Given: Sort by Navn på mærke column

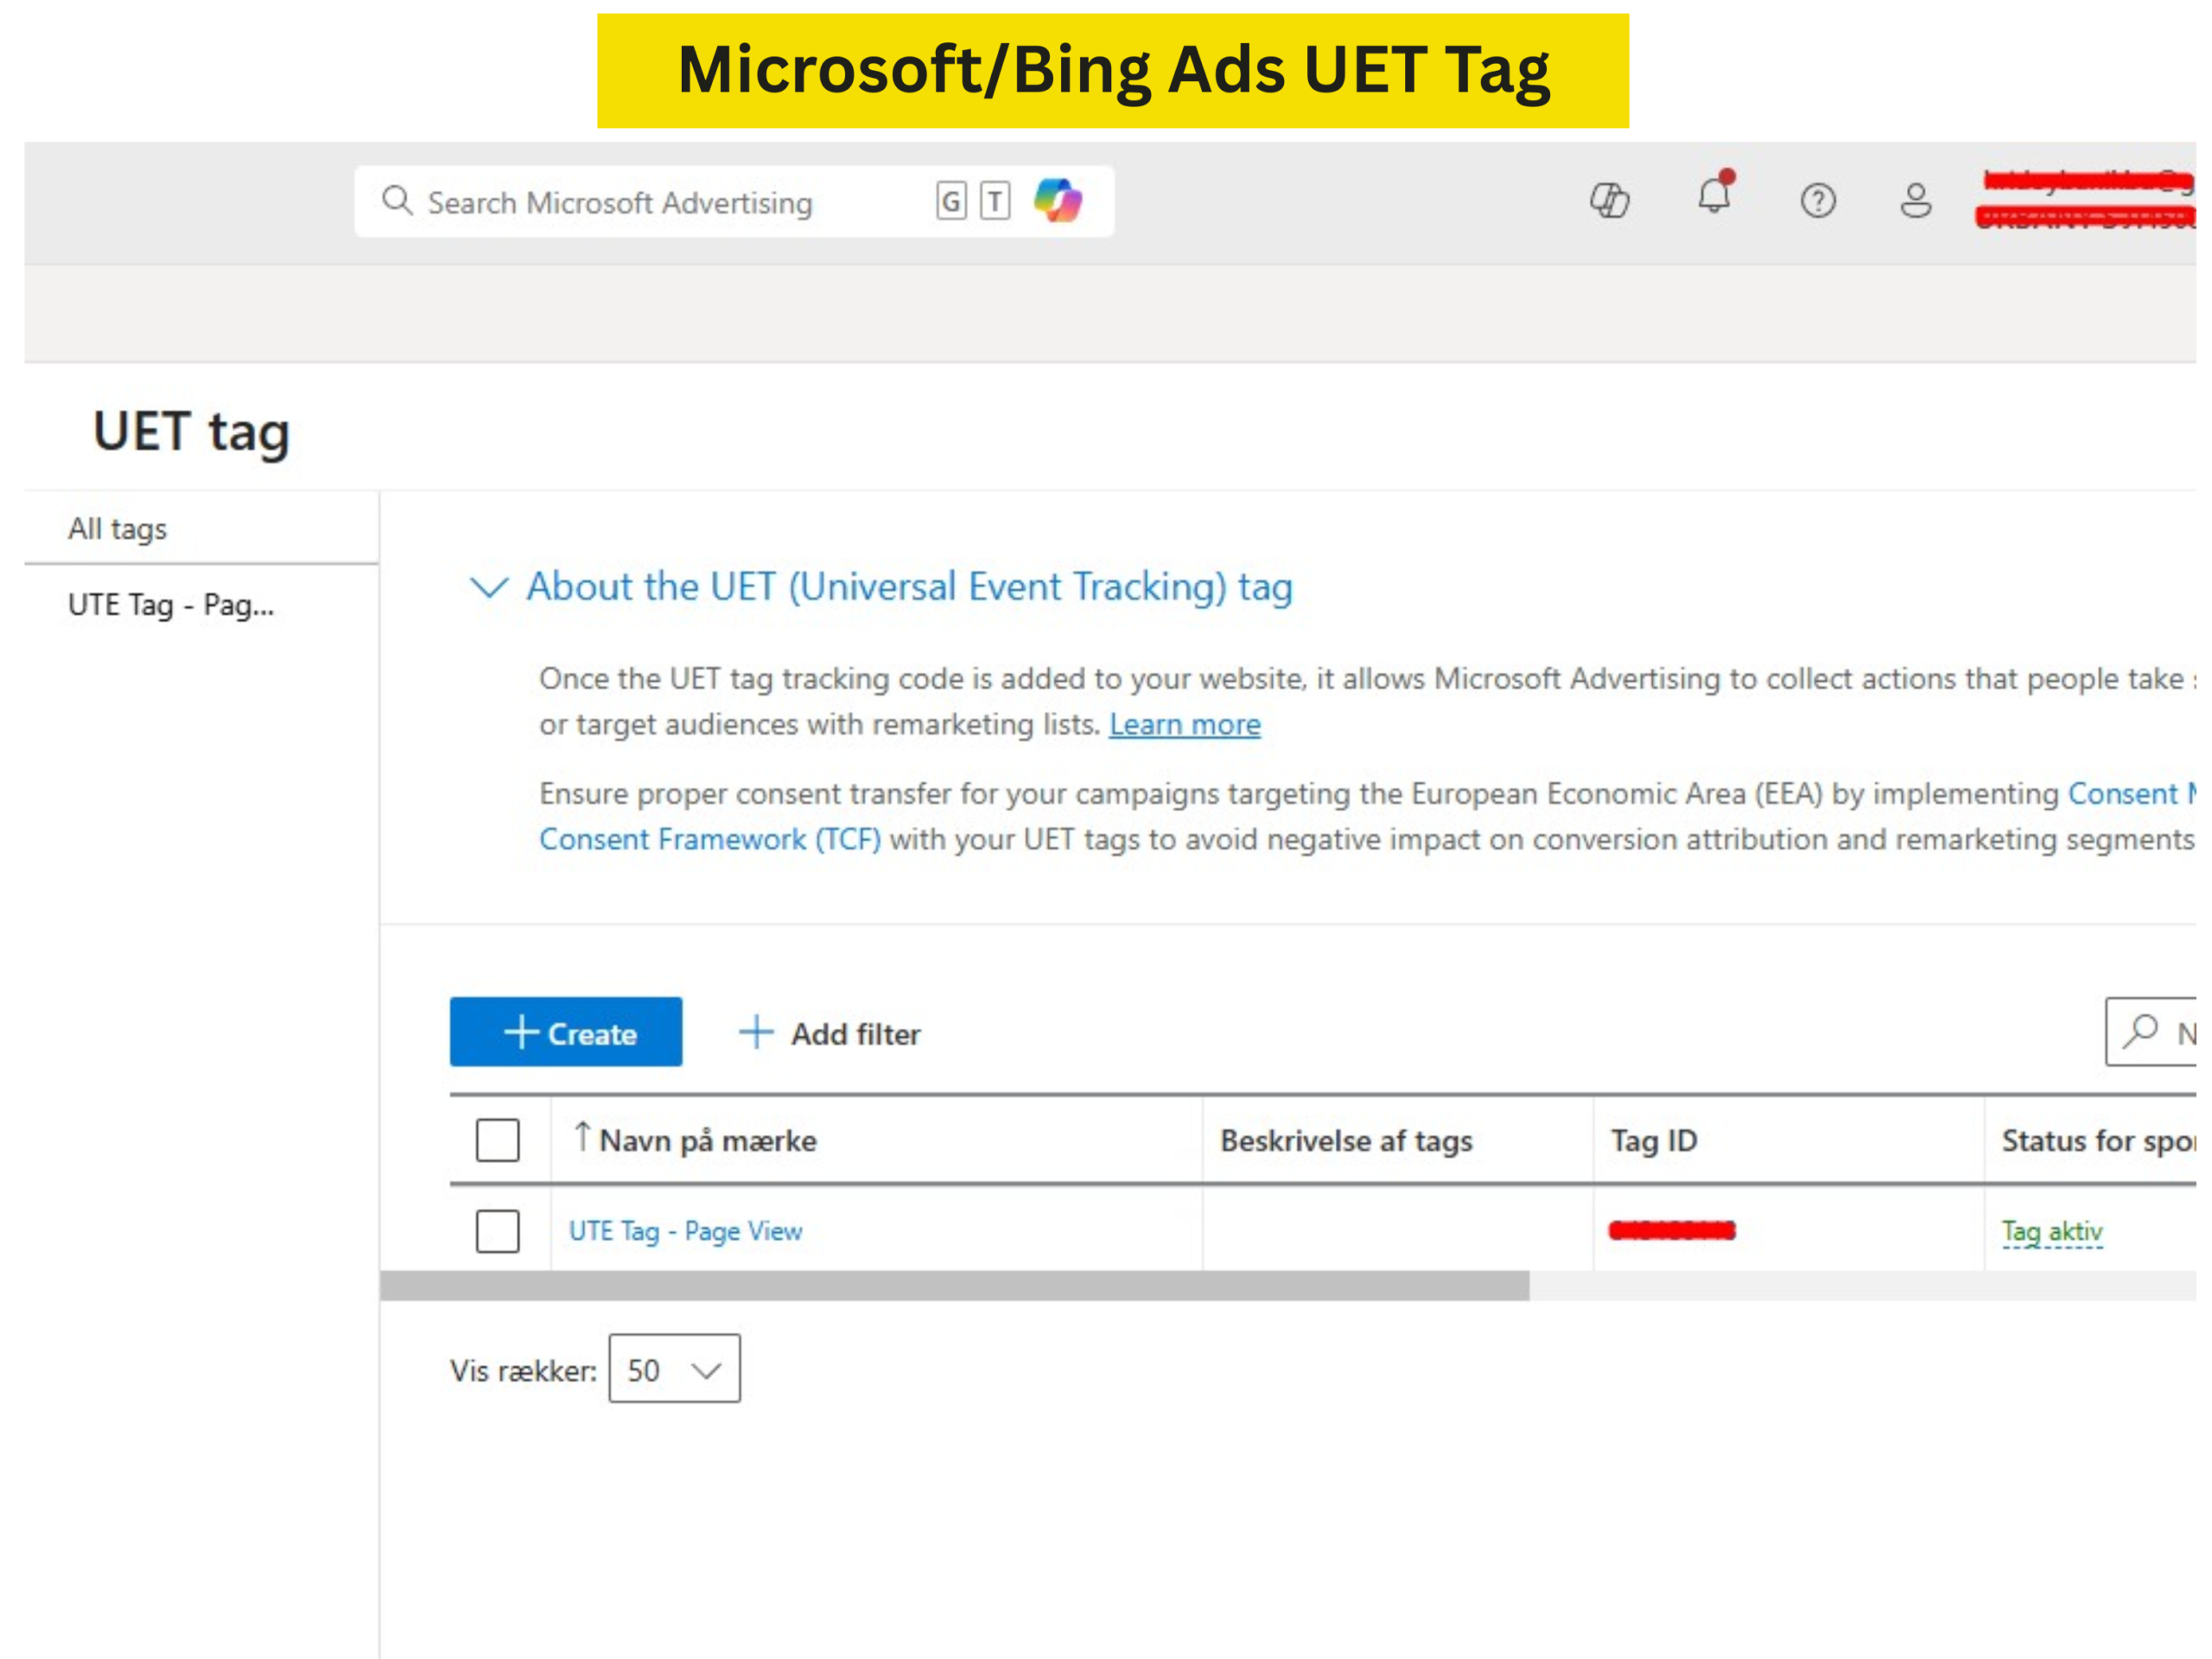Looking at the screenshot, I should click(707, 1140).
